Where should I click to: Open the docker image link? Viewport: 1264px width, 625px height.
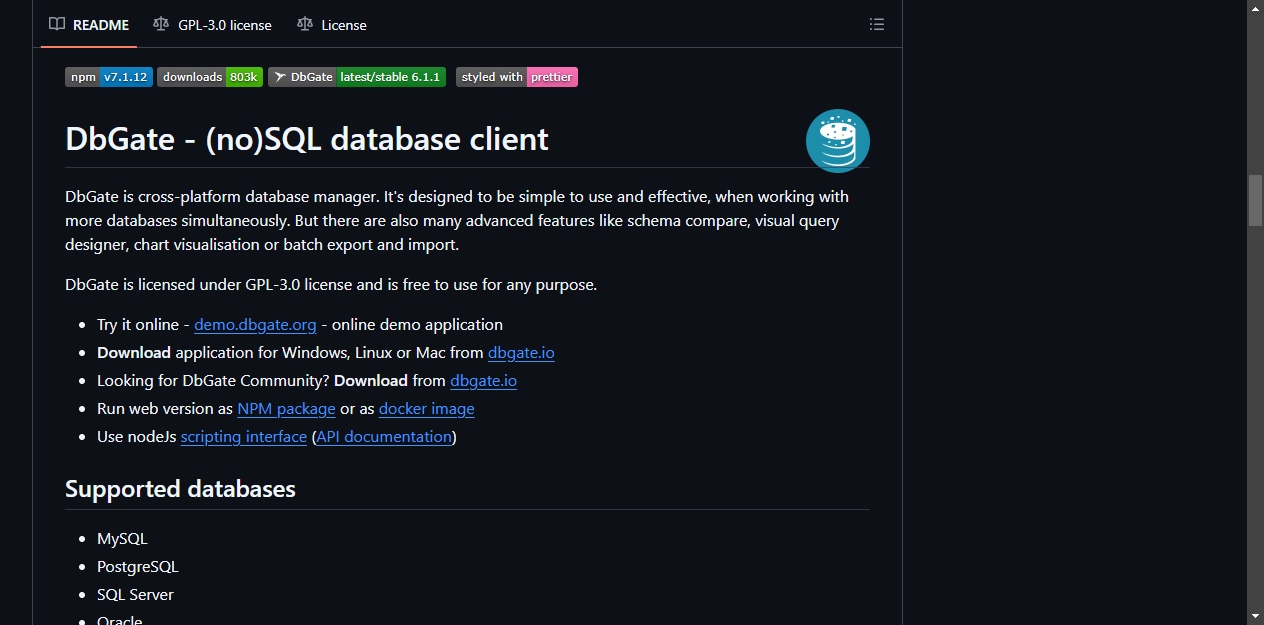[x=426, y=409]
